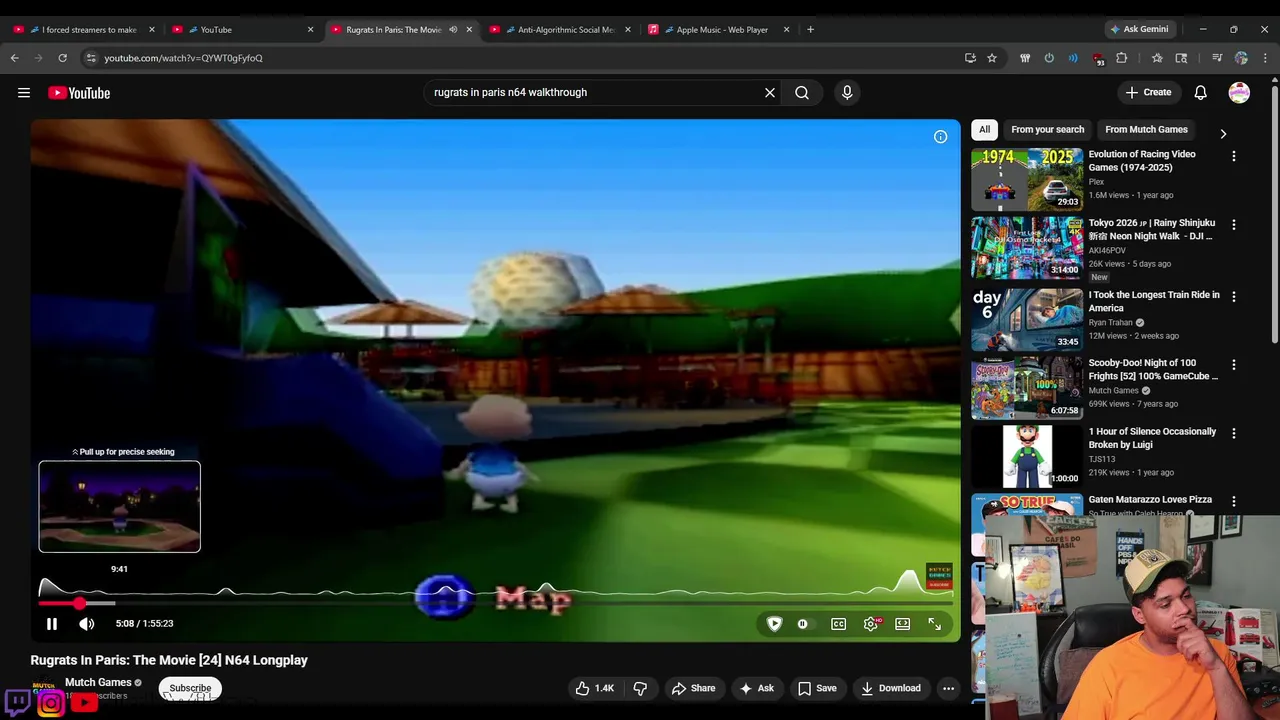Image resolution: width=1280 pixels, height=720 pixels.
Task: Click the Ask sparkle button
Action: click(756, 688)
